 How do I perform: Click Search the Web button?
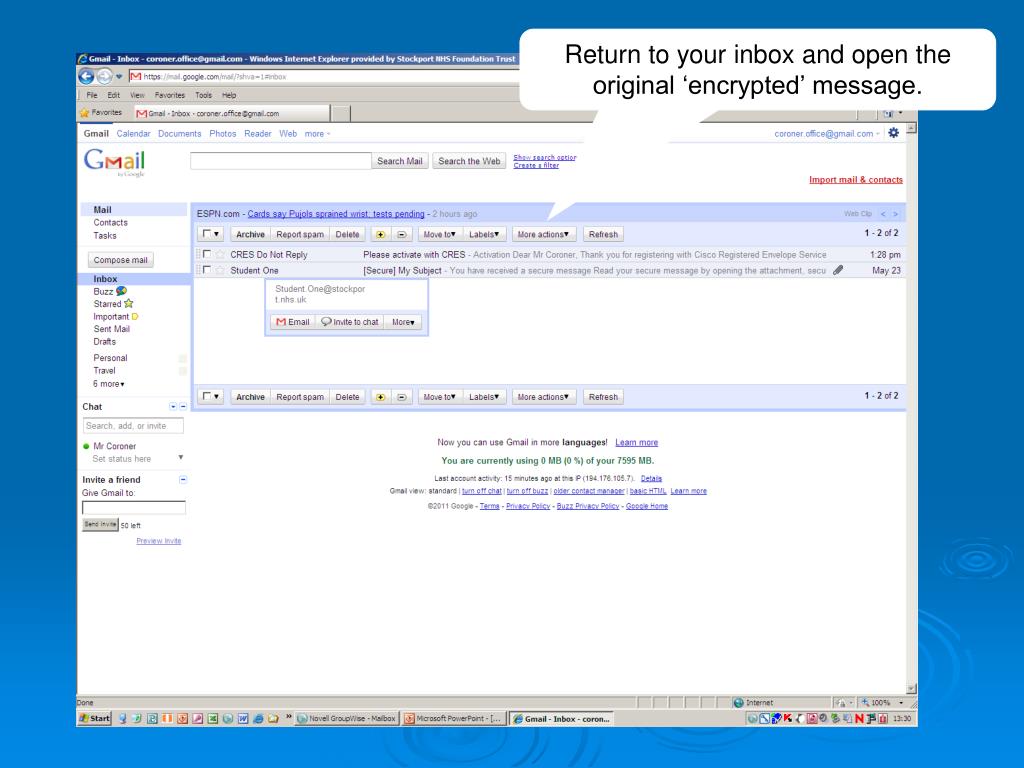point(469,161)
